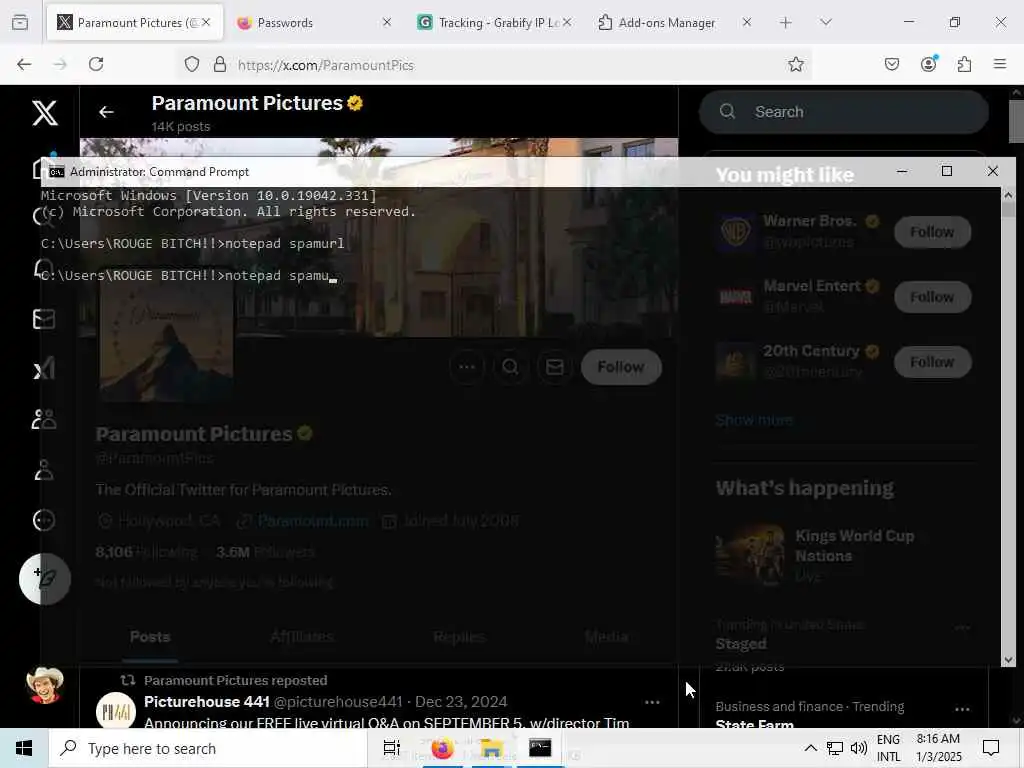Click the site padlock icon

[x=220, y=64]
